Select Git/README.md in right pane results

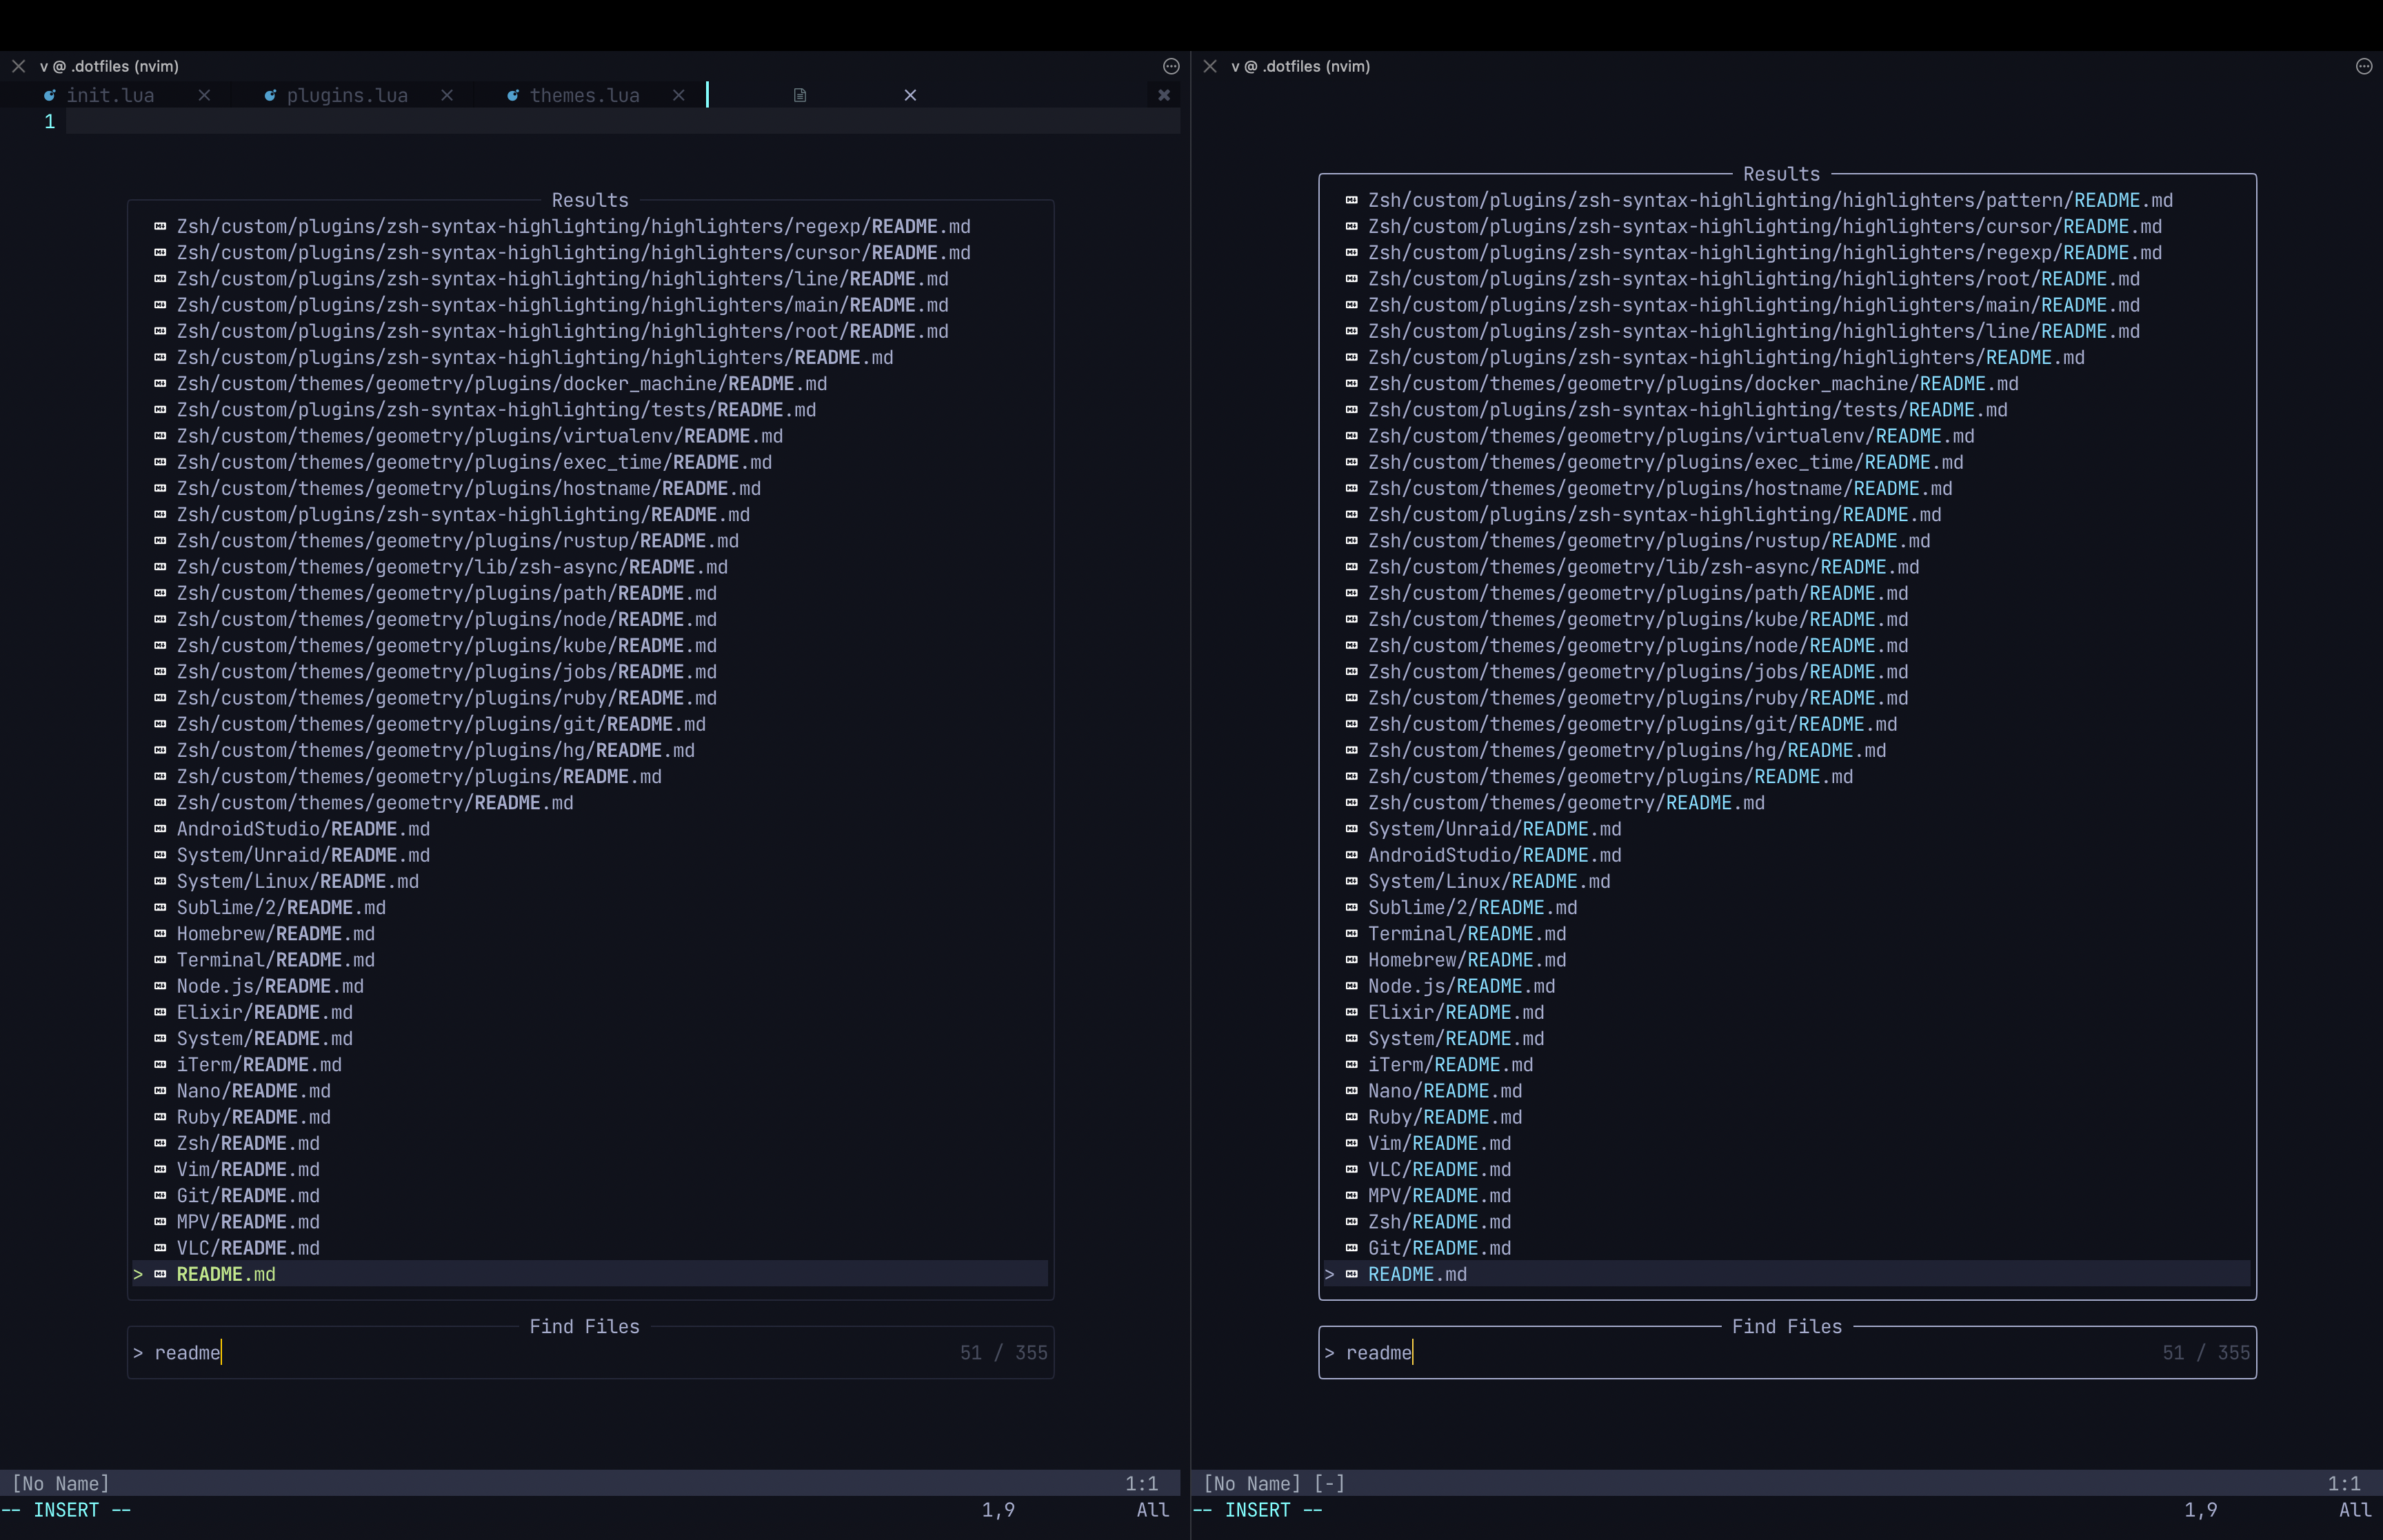[1439, 1248]
